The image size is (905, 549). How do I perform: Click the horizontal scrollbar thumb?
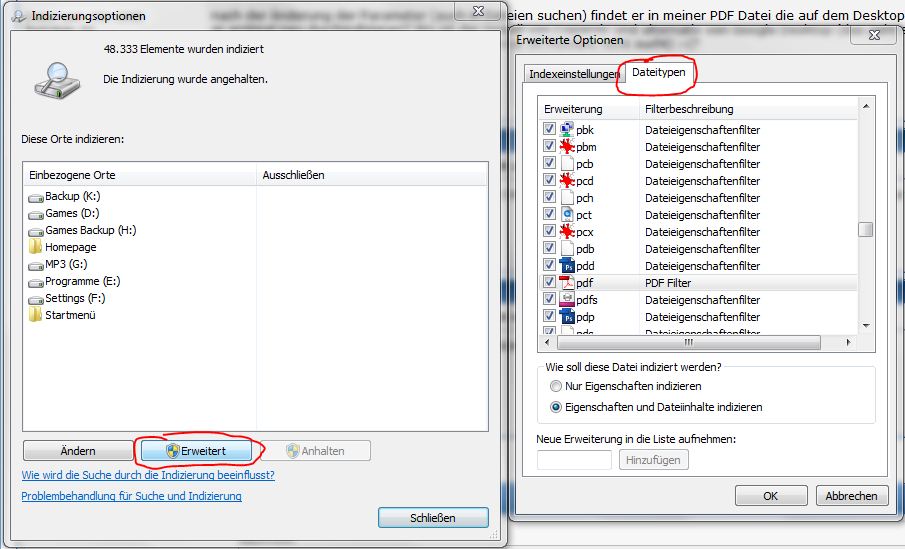click(689, 342)
